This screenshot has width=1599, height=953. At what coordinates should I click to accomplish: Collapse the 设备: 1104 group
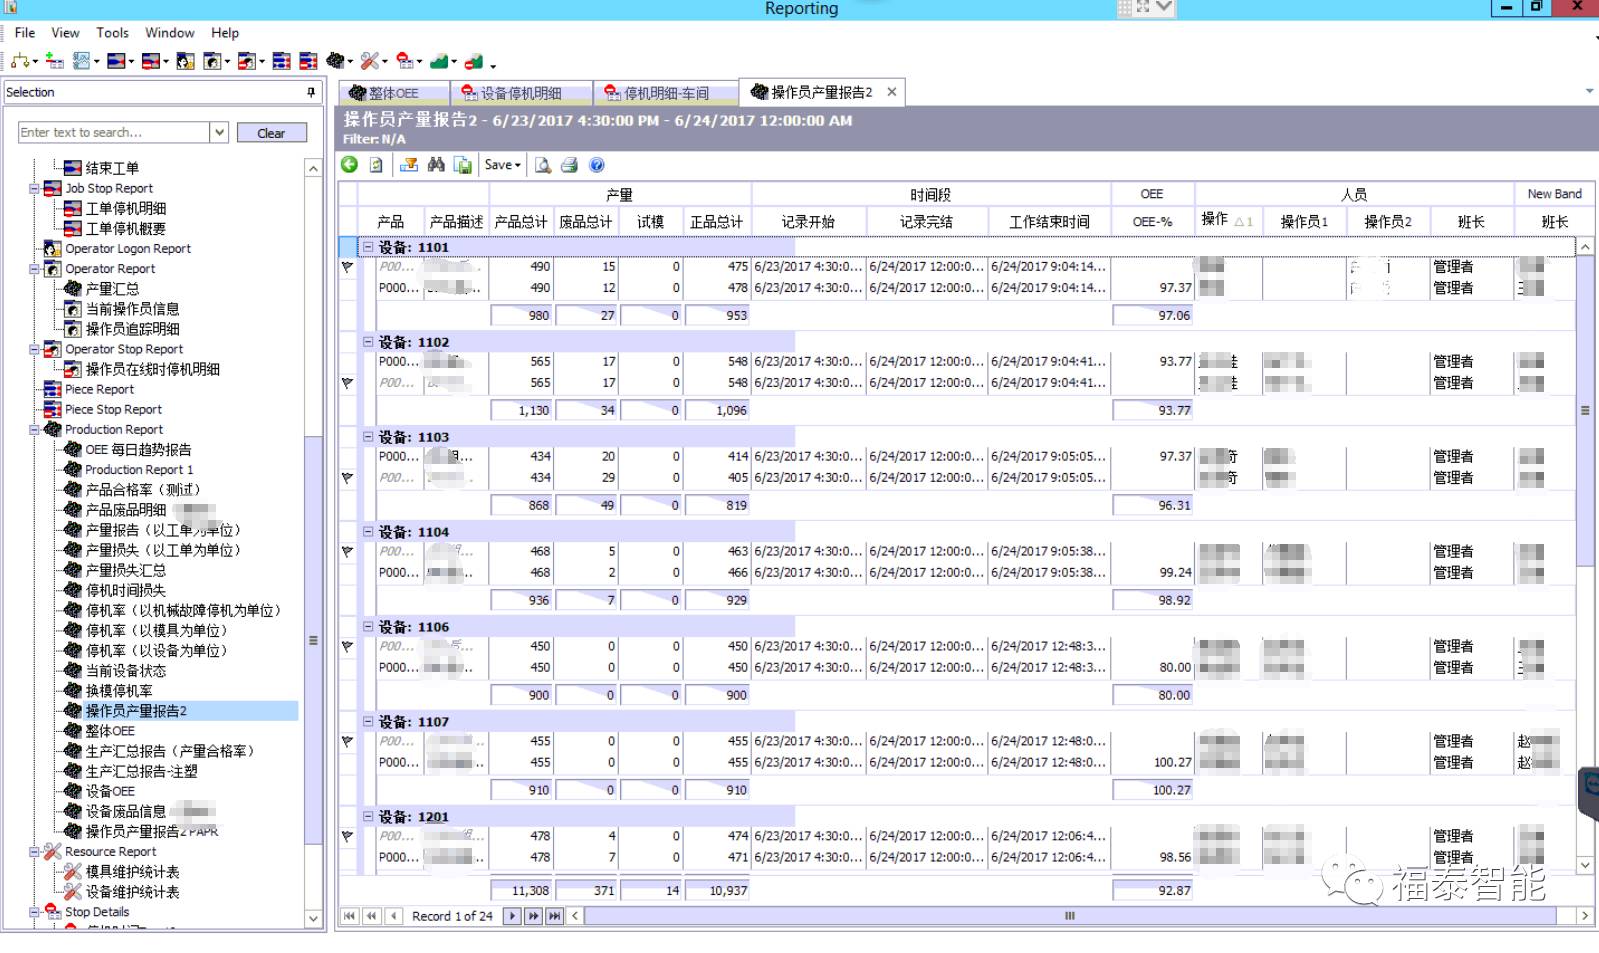tap(368, 532)
